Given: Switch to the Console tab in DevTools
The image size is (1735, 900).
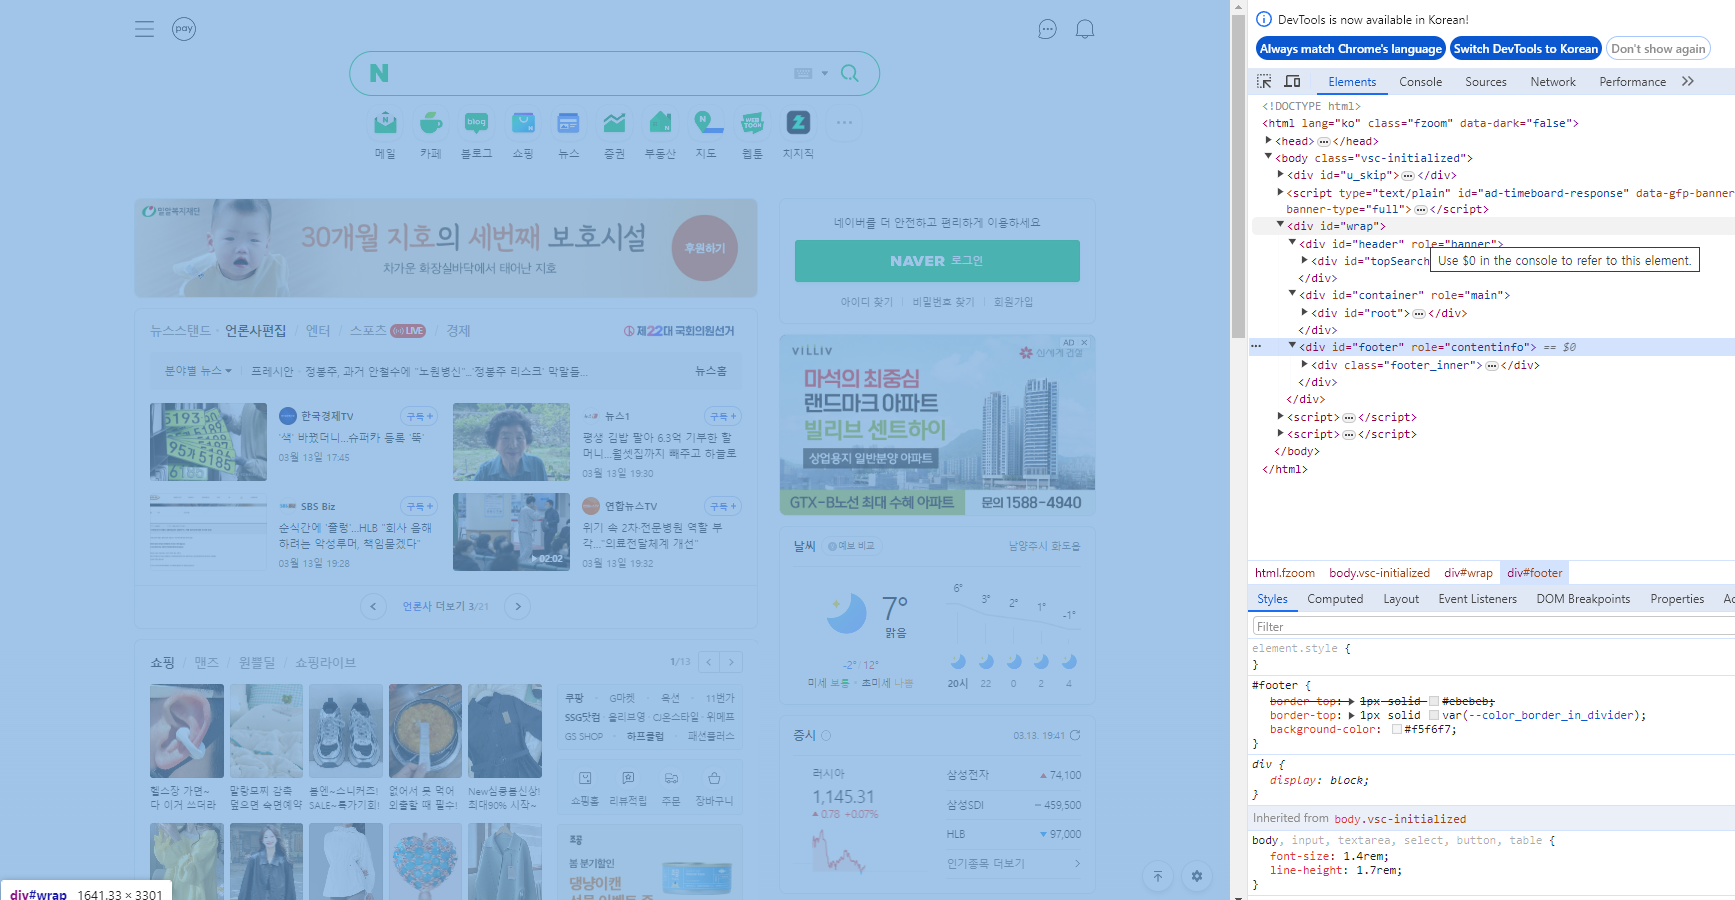Looking at the screenshot, I should pos(1420,82).
